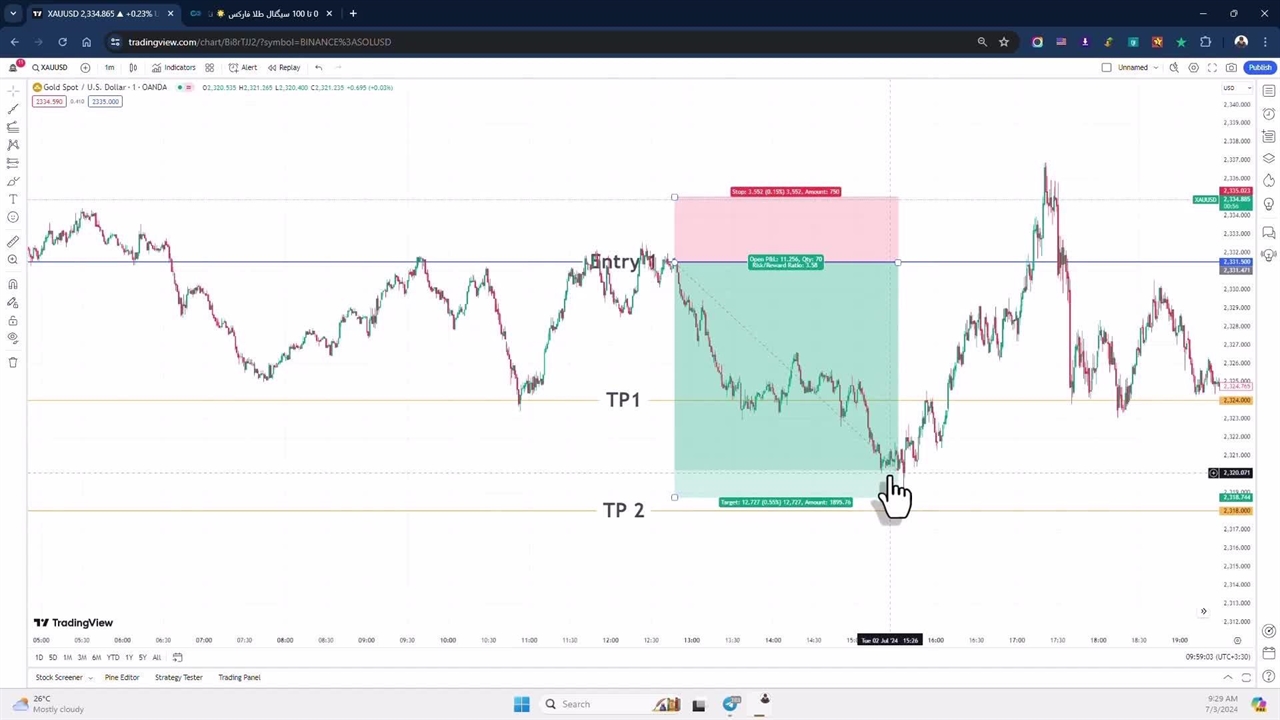Viewport: 1280px width, 720px height.
Task: Create an Alert from top toolbar
Action: (242, 67)
